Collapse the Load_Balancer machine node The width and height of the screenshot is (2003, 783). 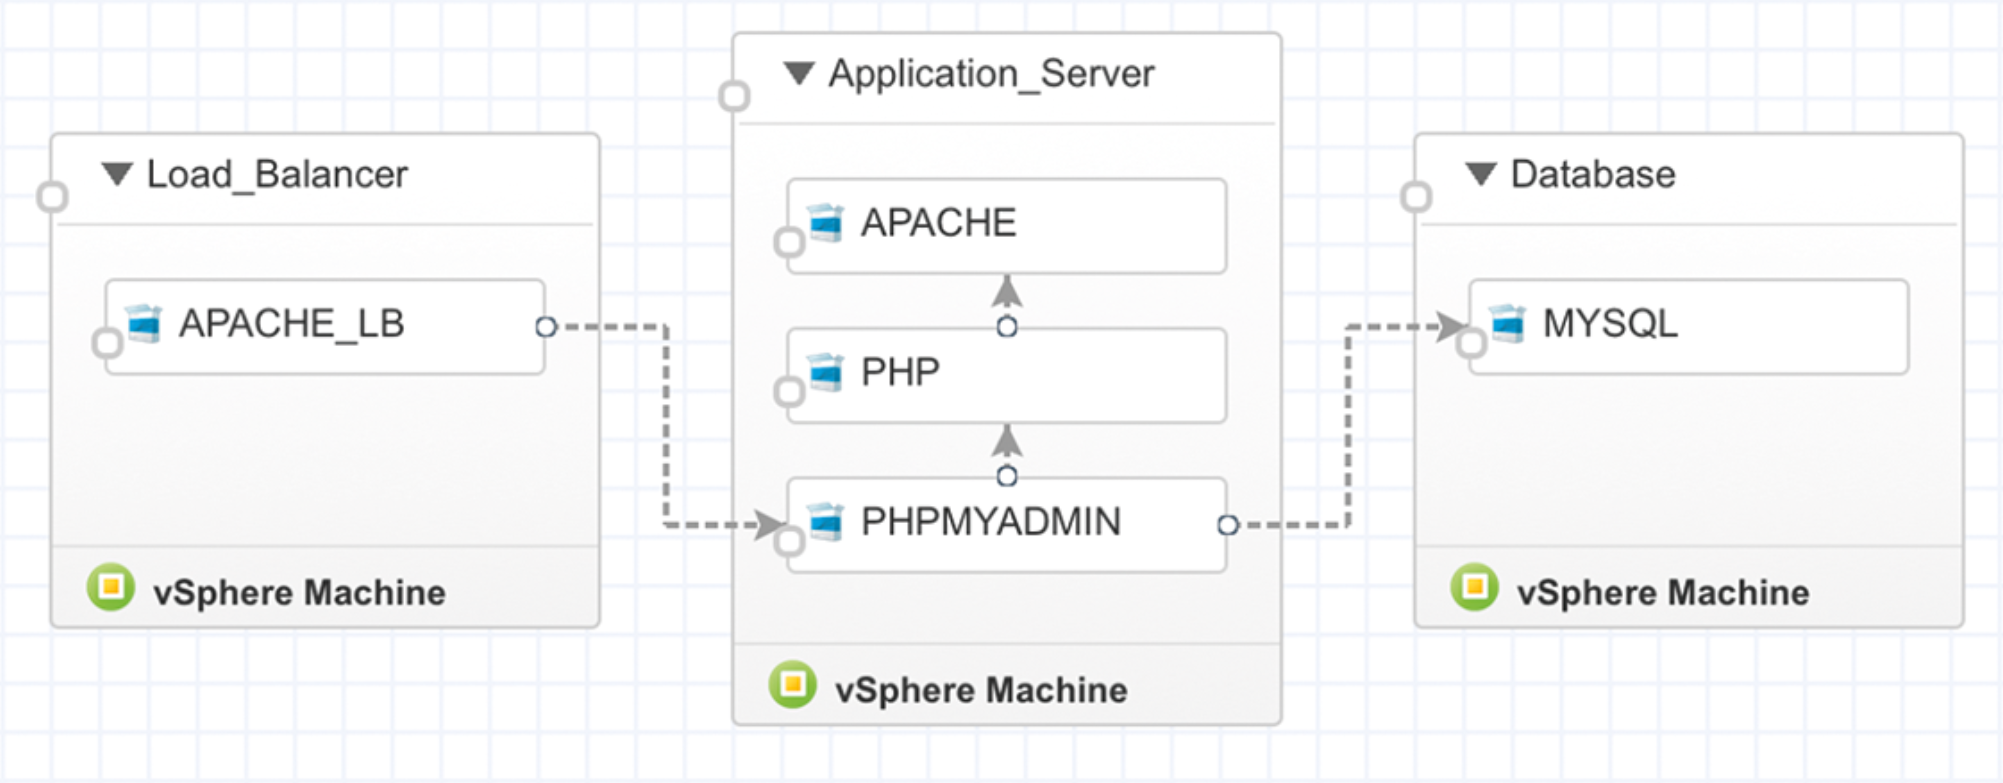pos(117,175)
